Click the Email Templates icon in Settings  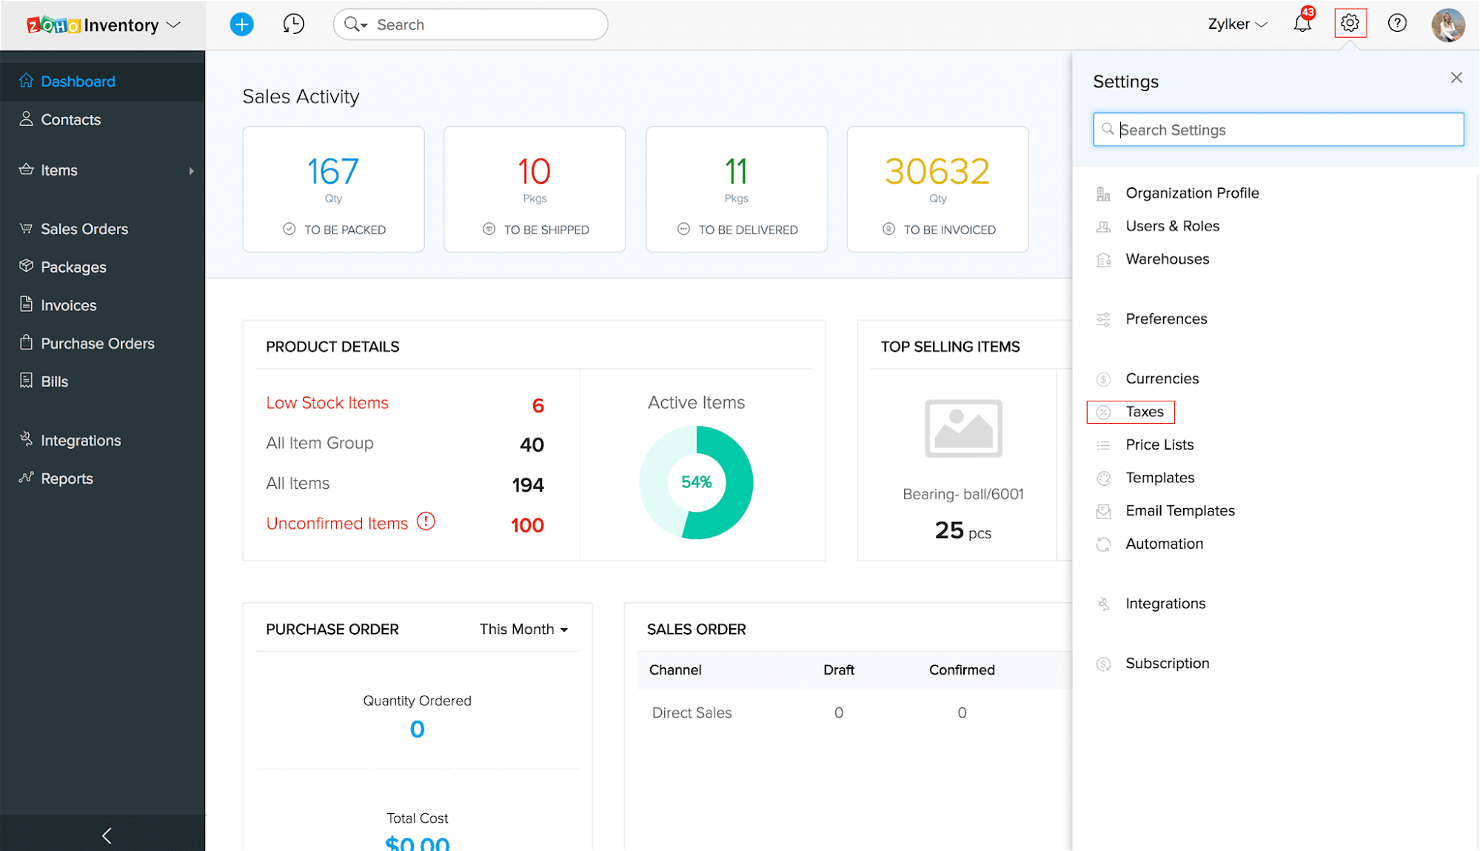click(x=1104, y=510)
